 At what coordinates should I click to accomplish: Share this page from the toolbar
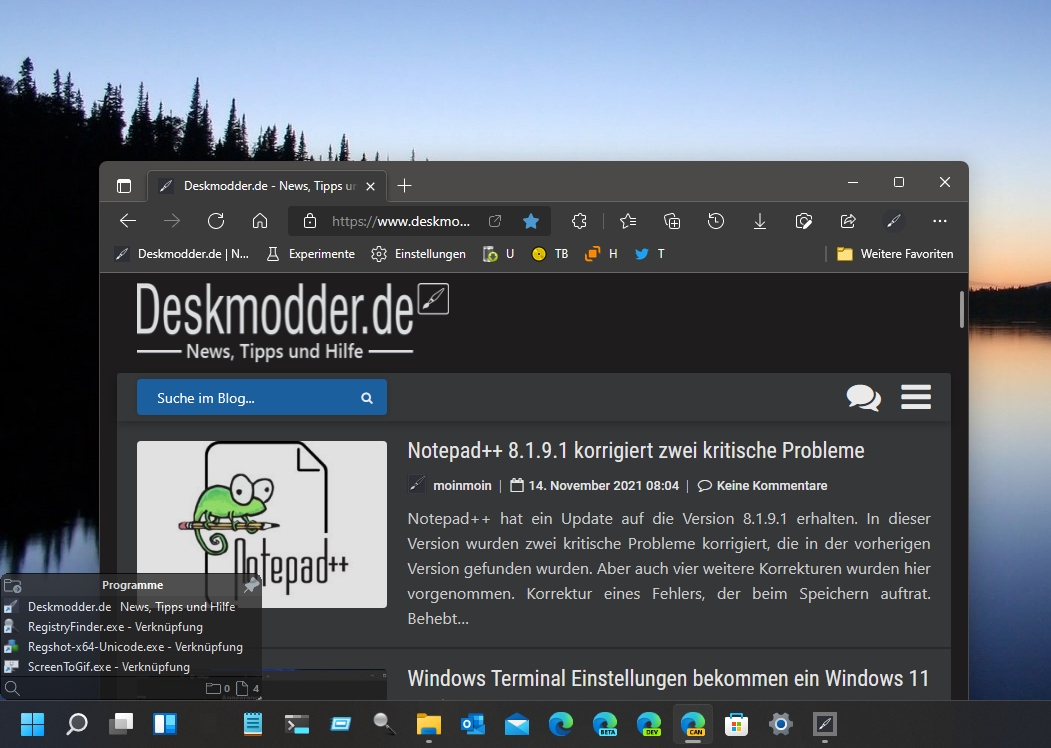tap(848, 221)
